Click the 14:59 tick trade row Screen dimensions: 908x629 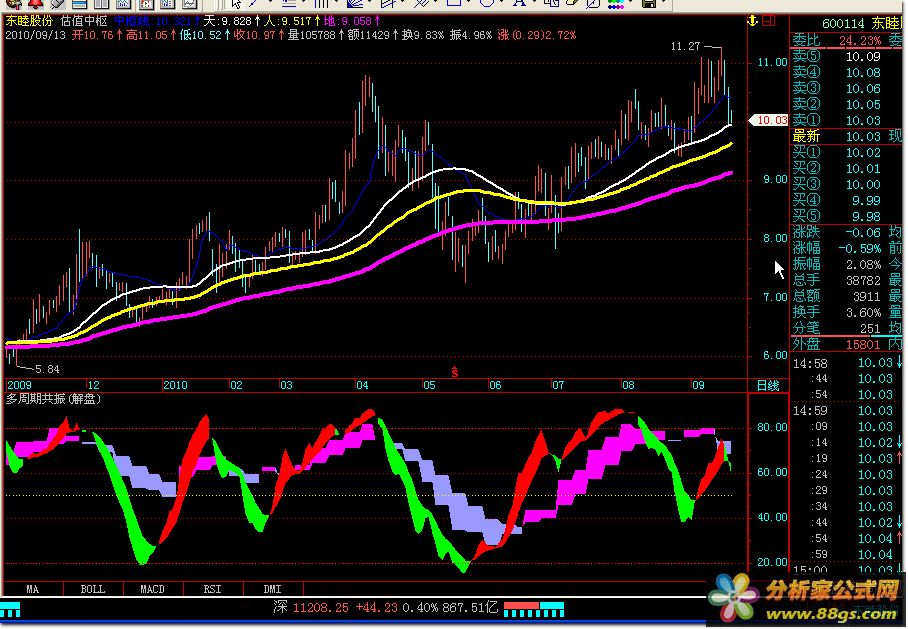point(847,411)
